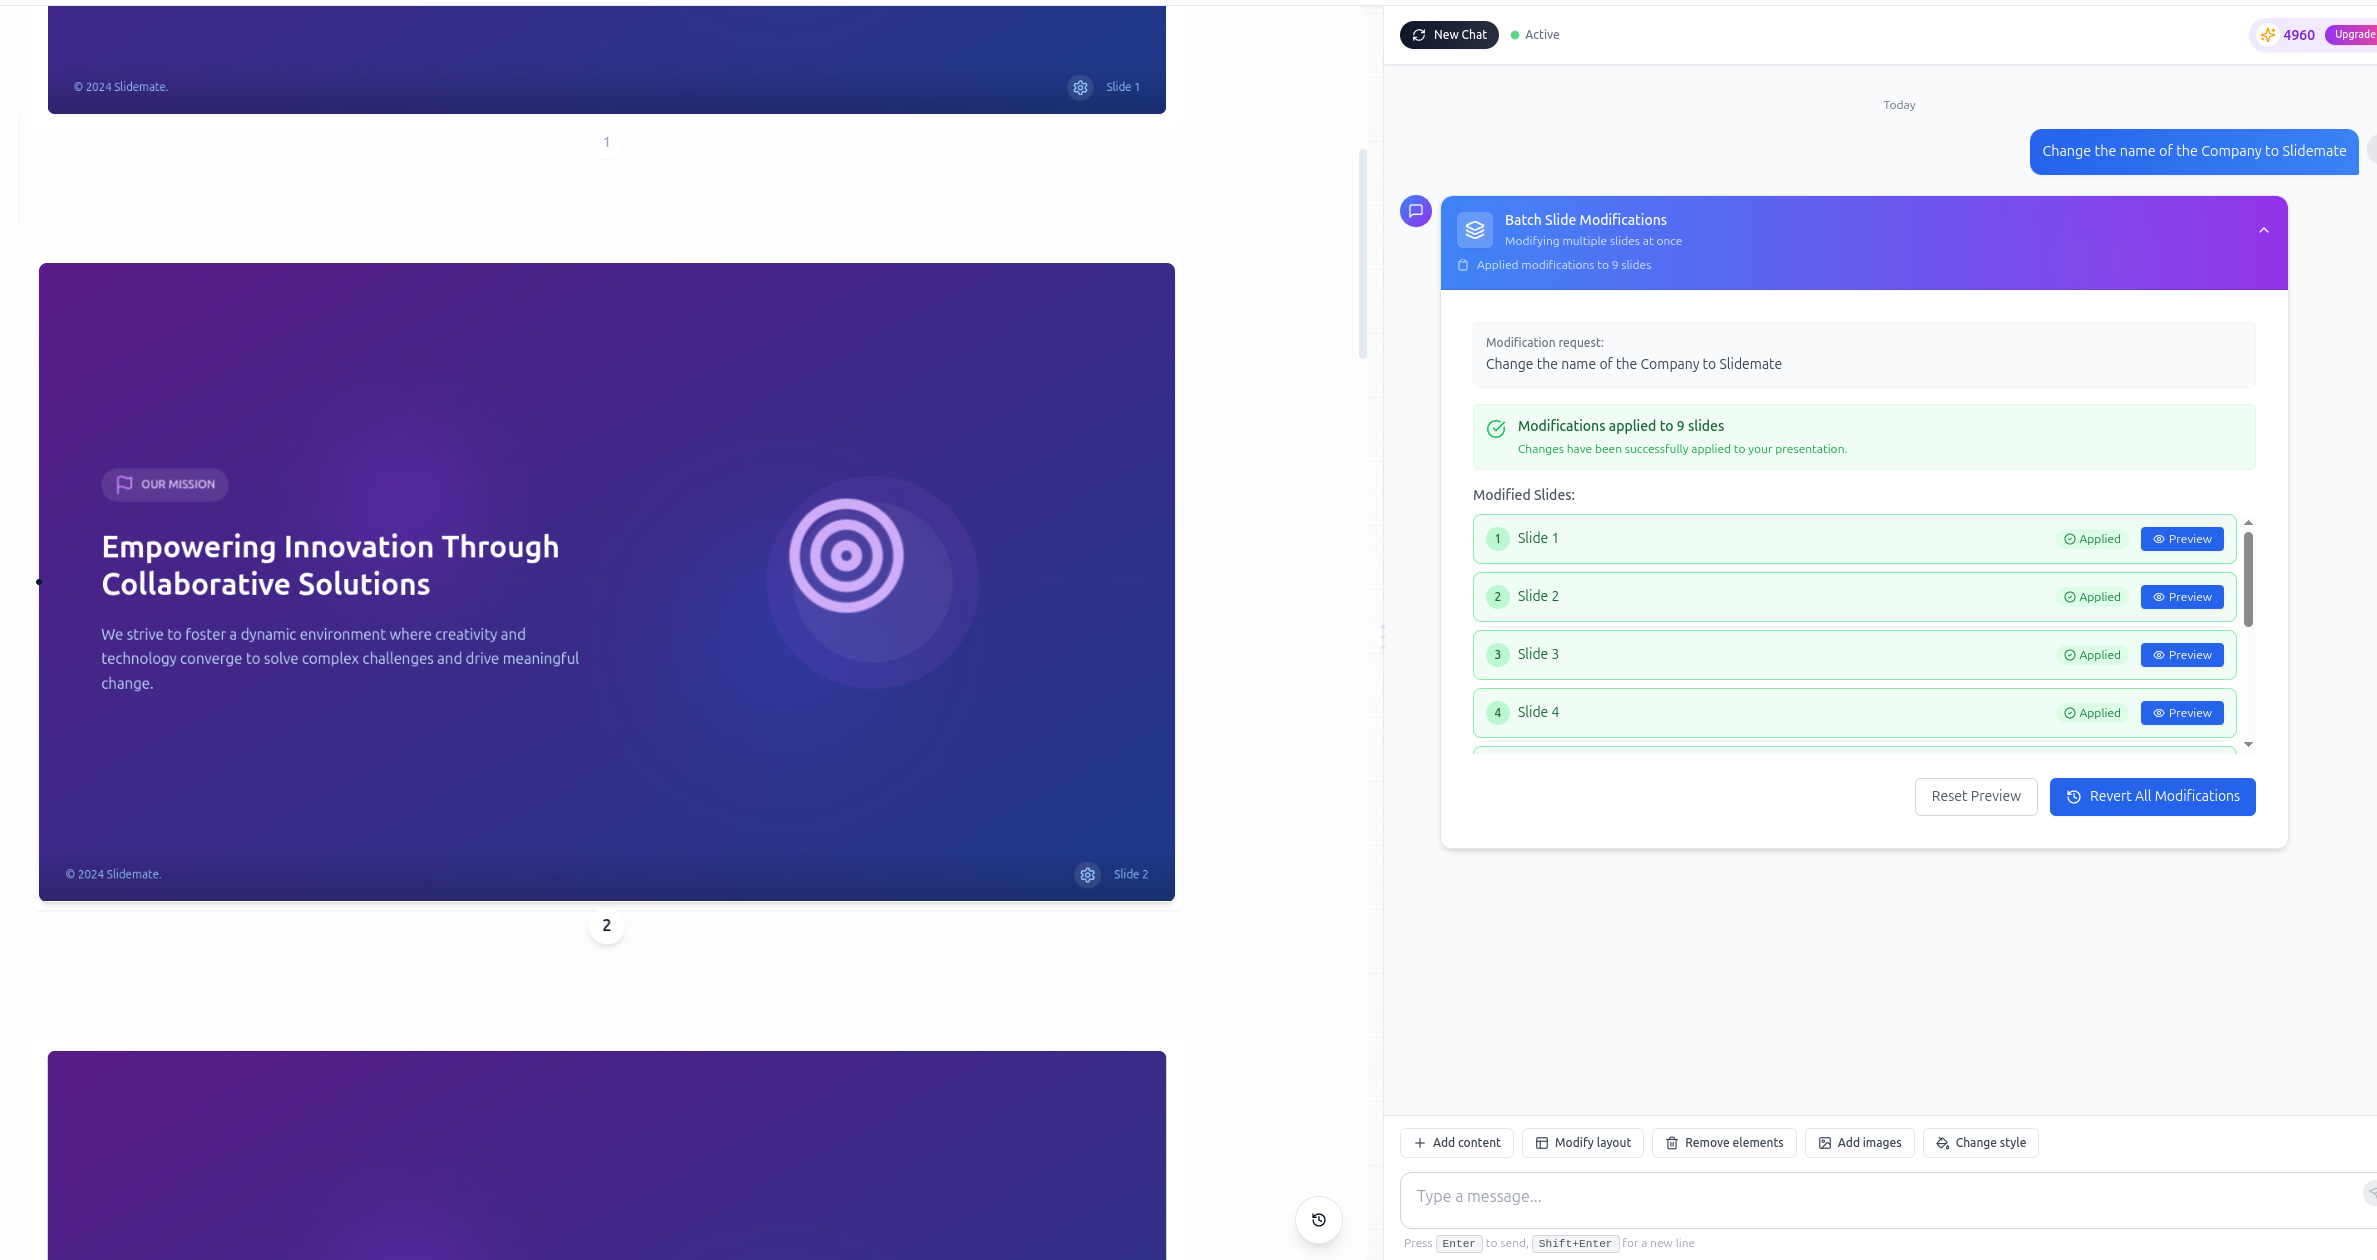Preview Slide 1 modifications

(2181, 539)
